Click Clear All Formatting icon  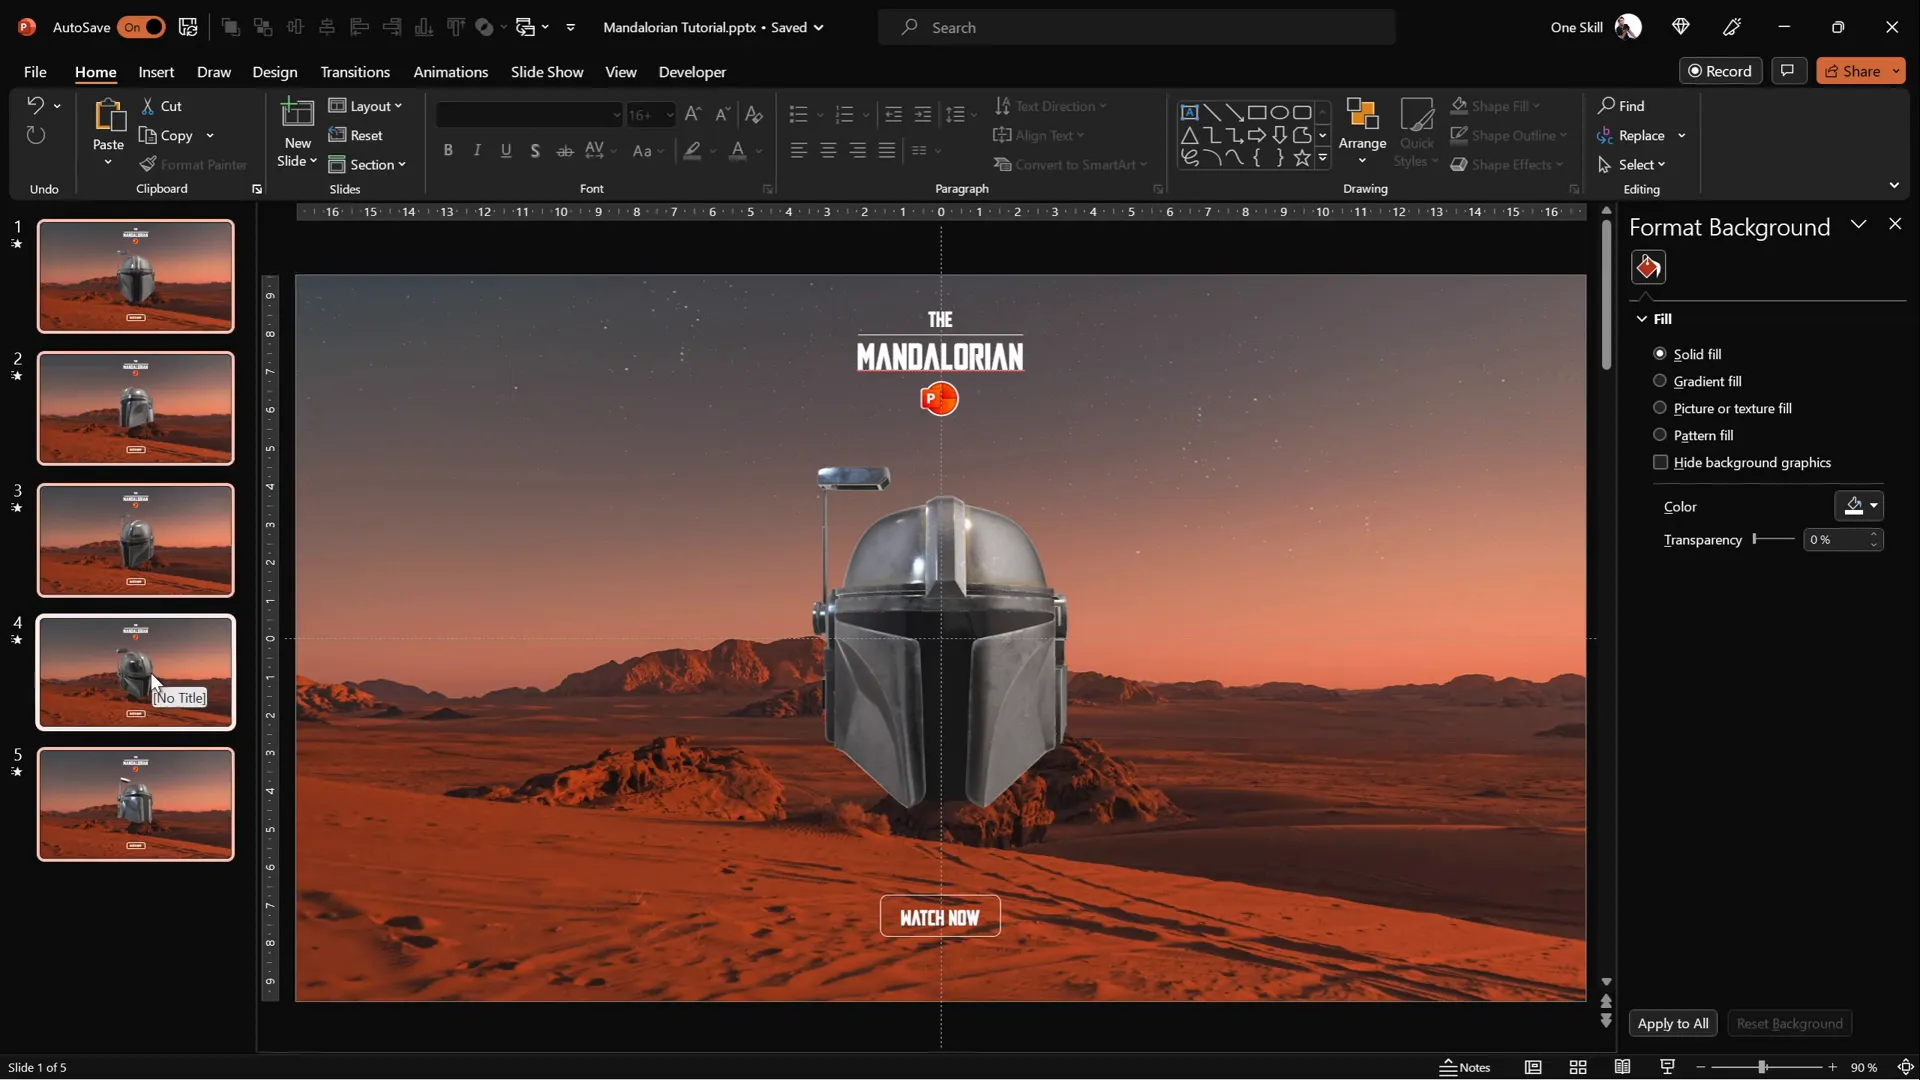754,114
